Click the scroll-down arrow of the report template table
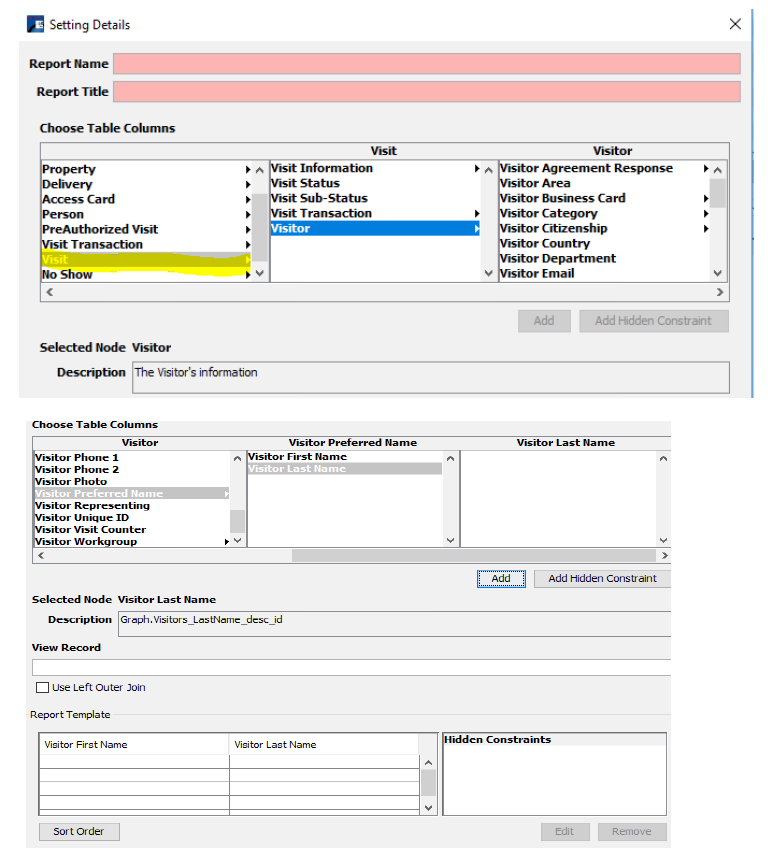The height and width of the screenshot is (855, 768). tap(429, 808)
